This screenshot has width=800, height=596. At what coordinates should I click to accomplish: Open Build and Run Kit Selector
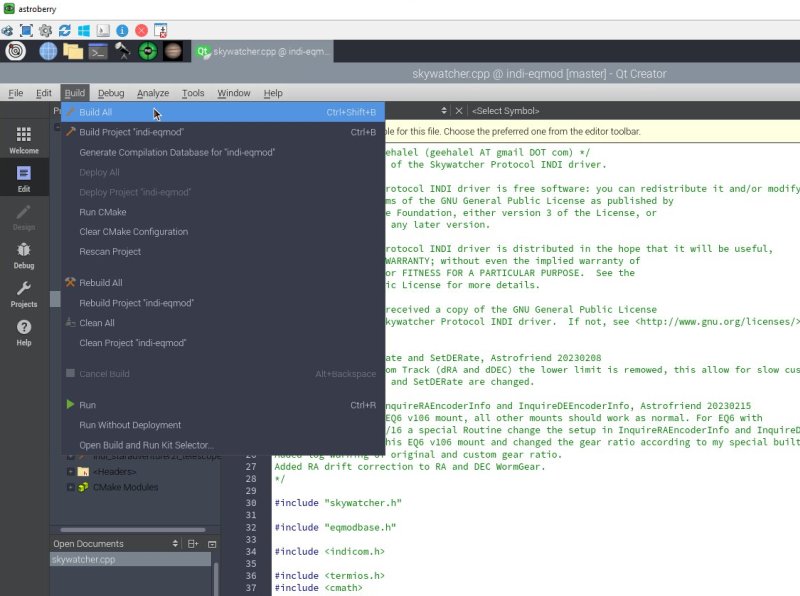[223, 445]
